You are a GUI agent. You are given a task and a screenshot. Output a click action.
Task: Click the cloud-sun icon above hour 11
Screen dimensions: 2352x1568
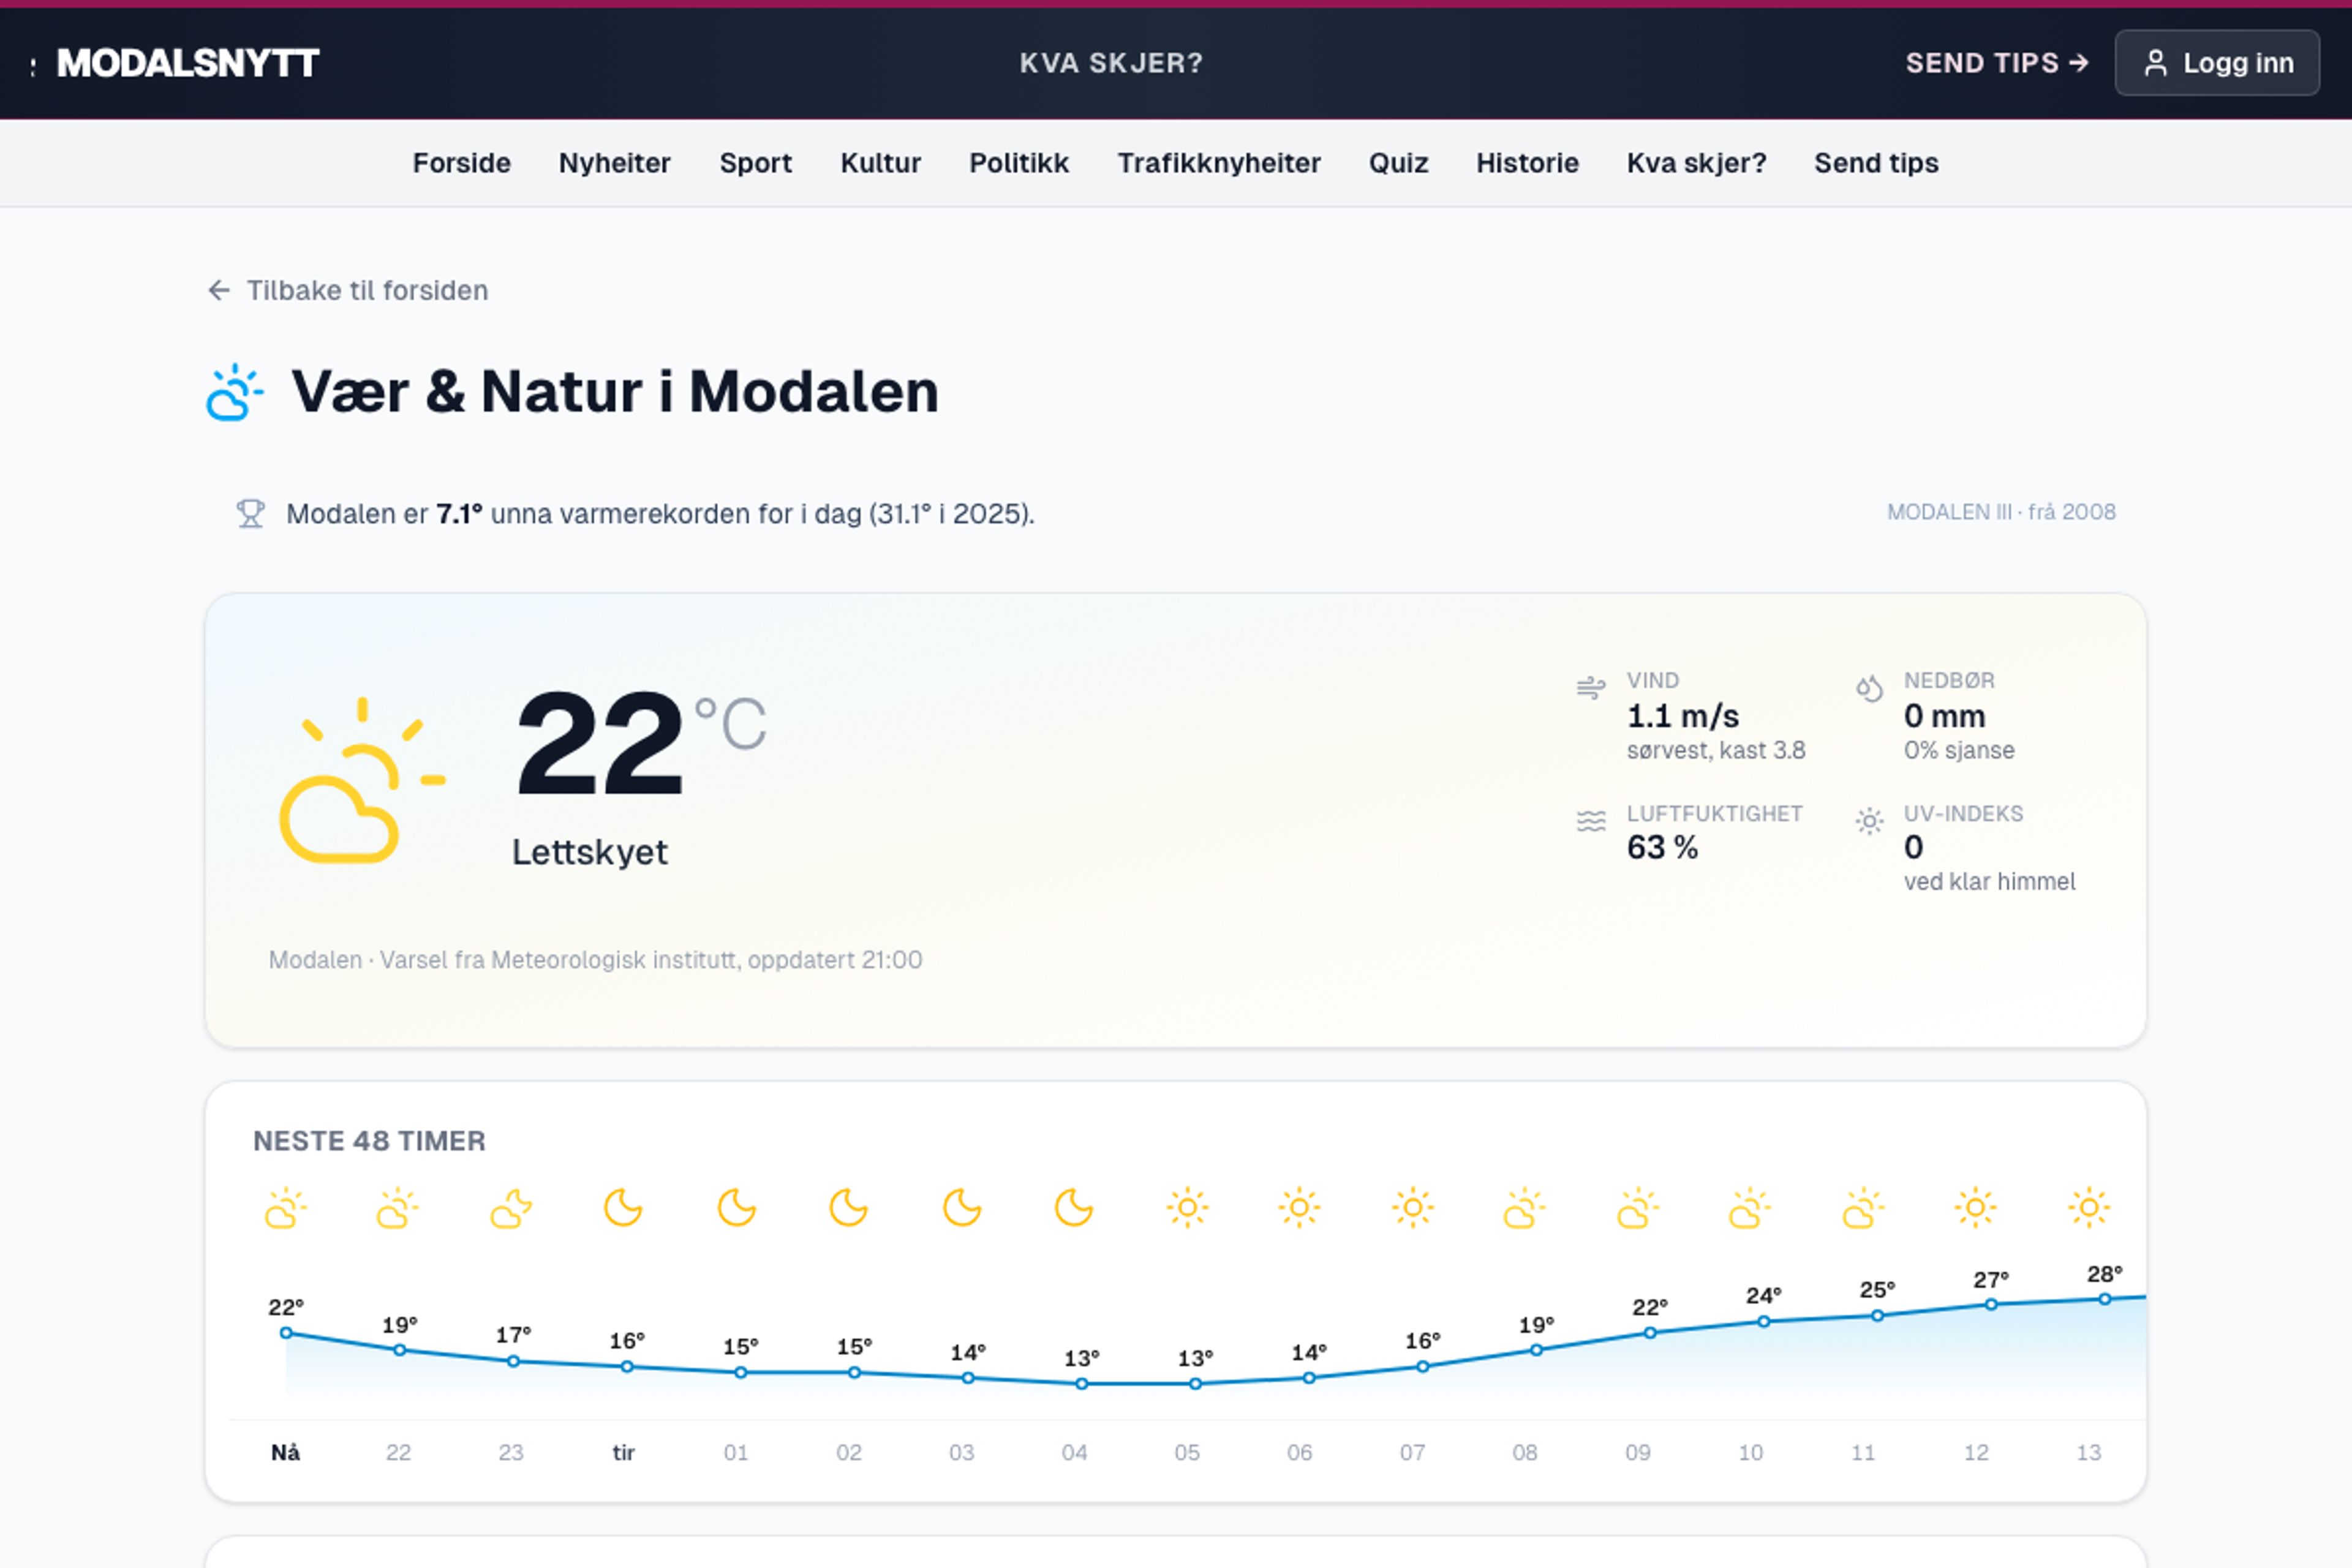click(1863, 1208)
